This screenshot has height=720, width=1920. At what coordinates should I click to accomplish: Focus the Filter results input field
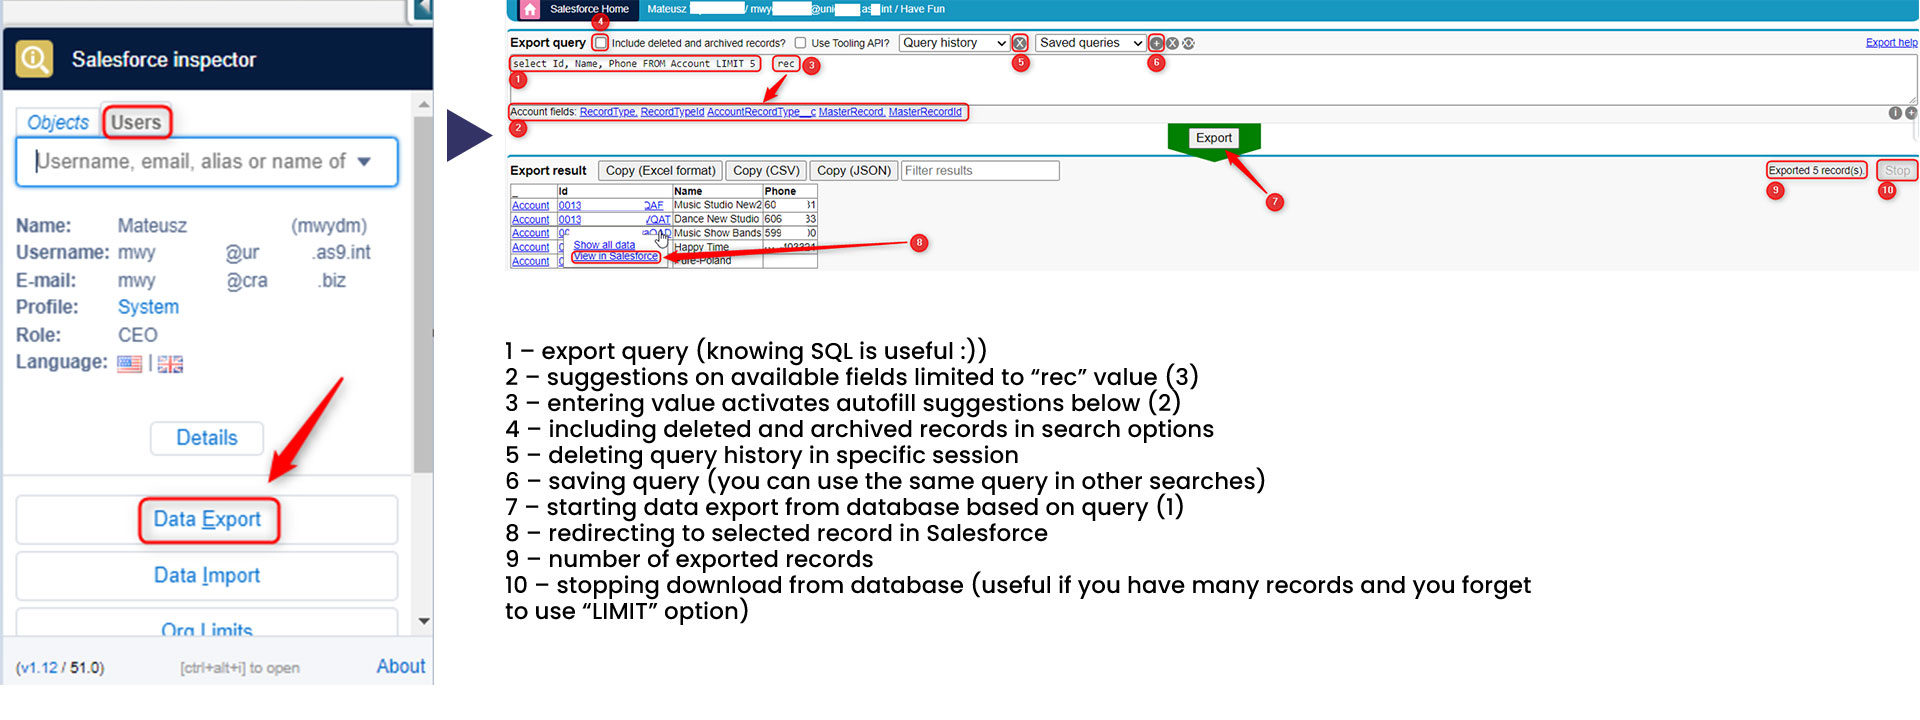979,171
